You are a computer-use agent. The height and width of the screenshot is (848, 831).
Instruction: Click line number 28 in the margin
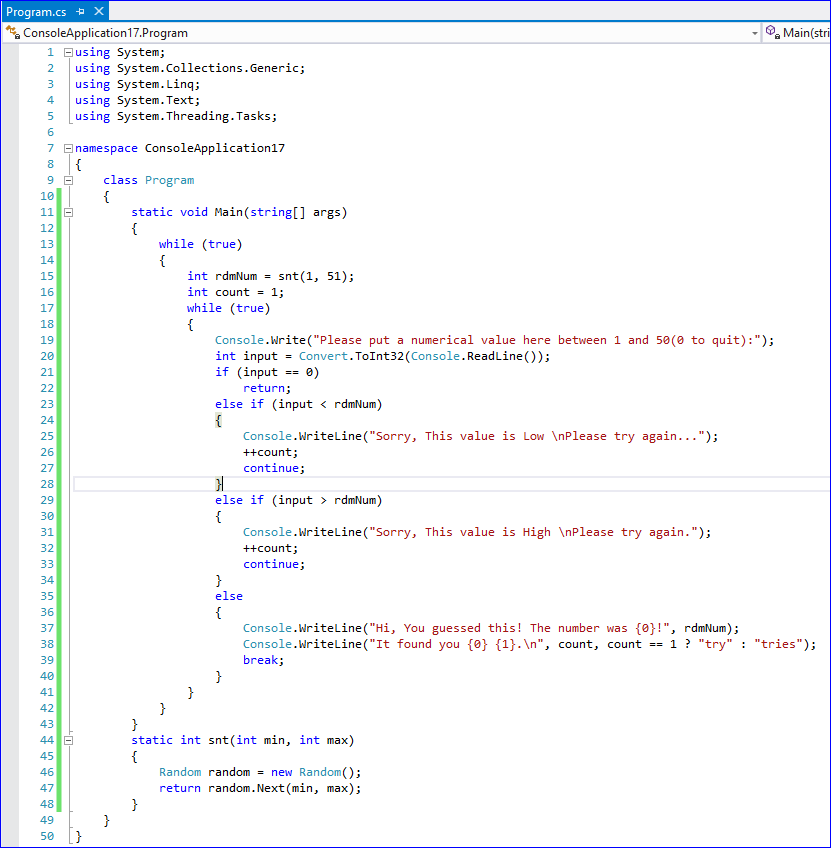click(x=47, y=484)
